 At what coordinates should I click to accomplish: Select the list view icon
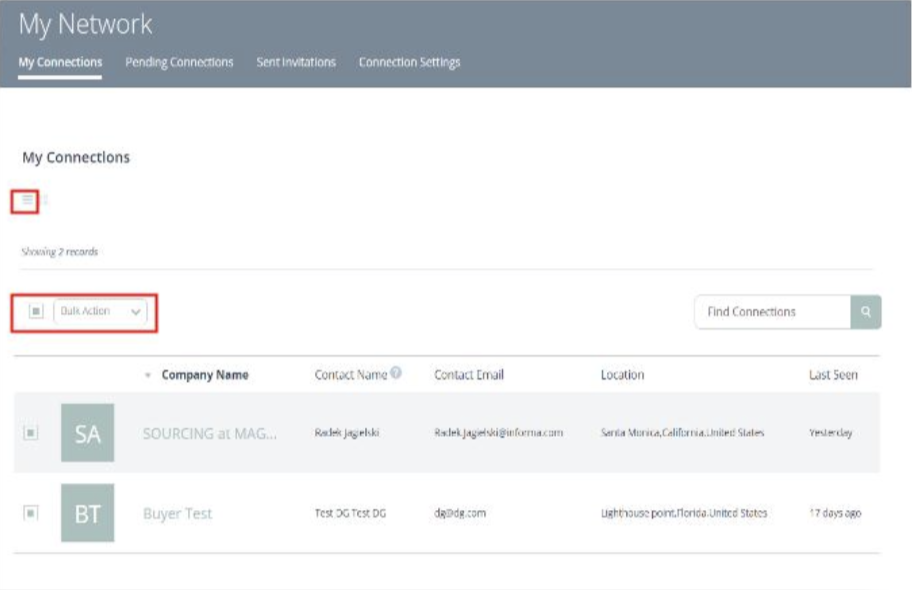(x=27, y=198)
